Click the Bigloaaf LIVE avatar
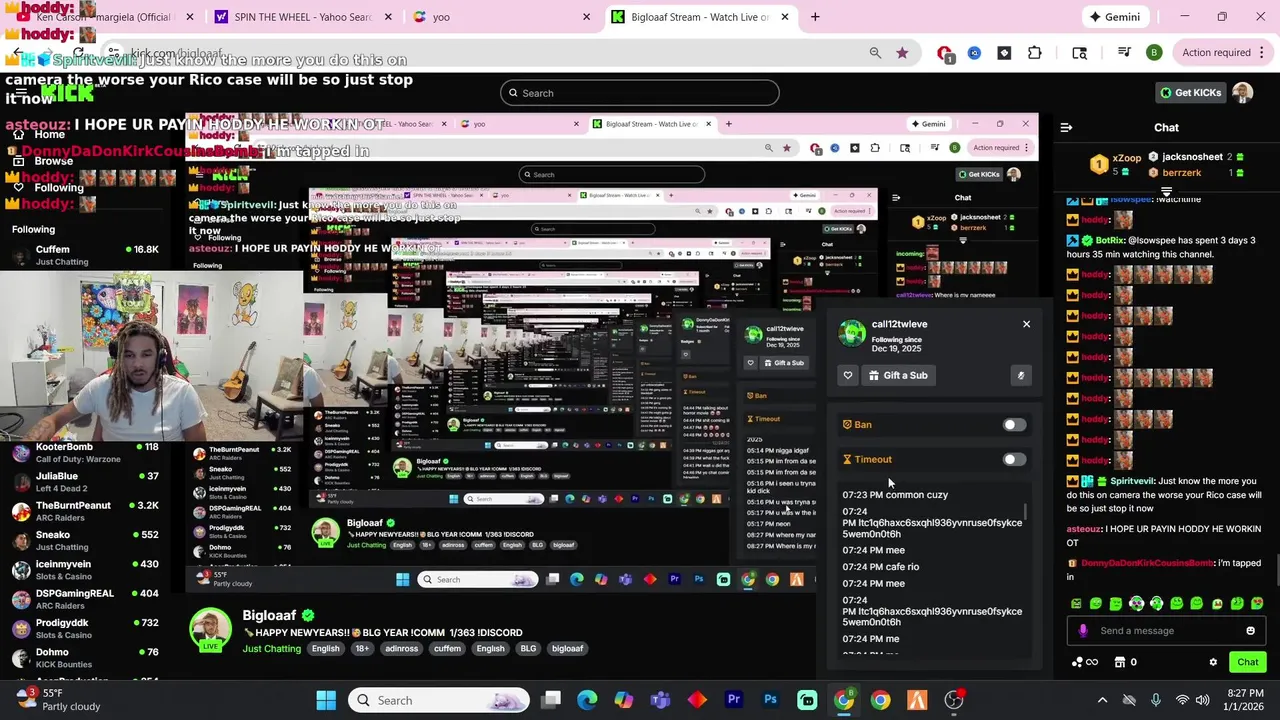This screenshot has width=1280, height=720. pos(210,631)
